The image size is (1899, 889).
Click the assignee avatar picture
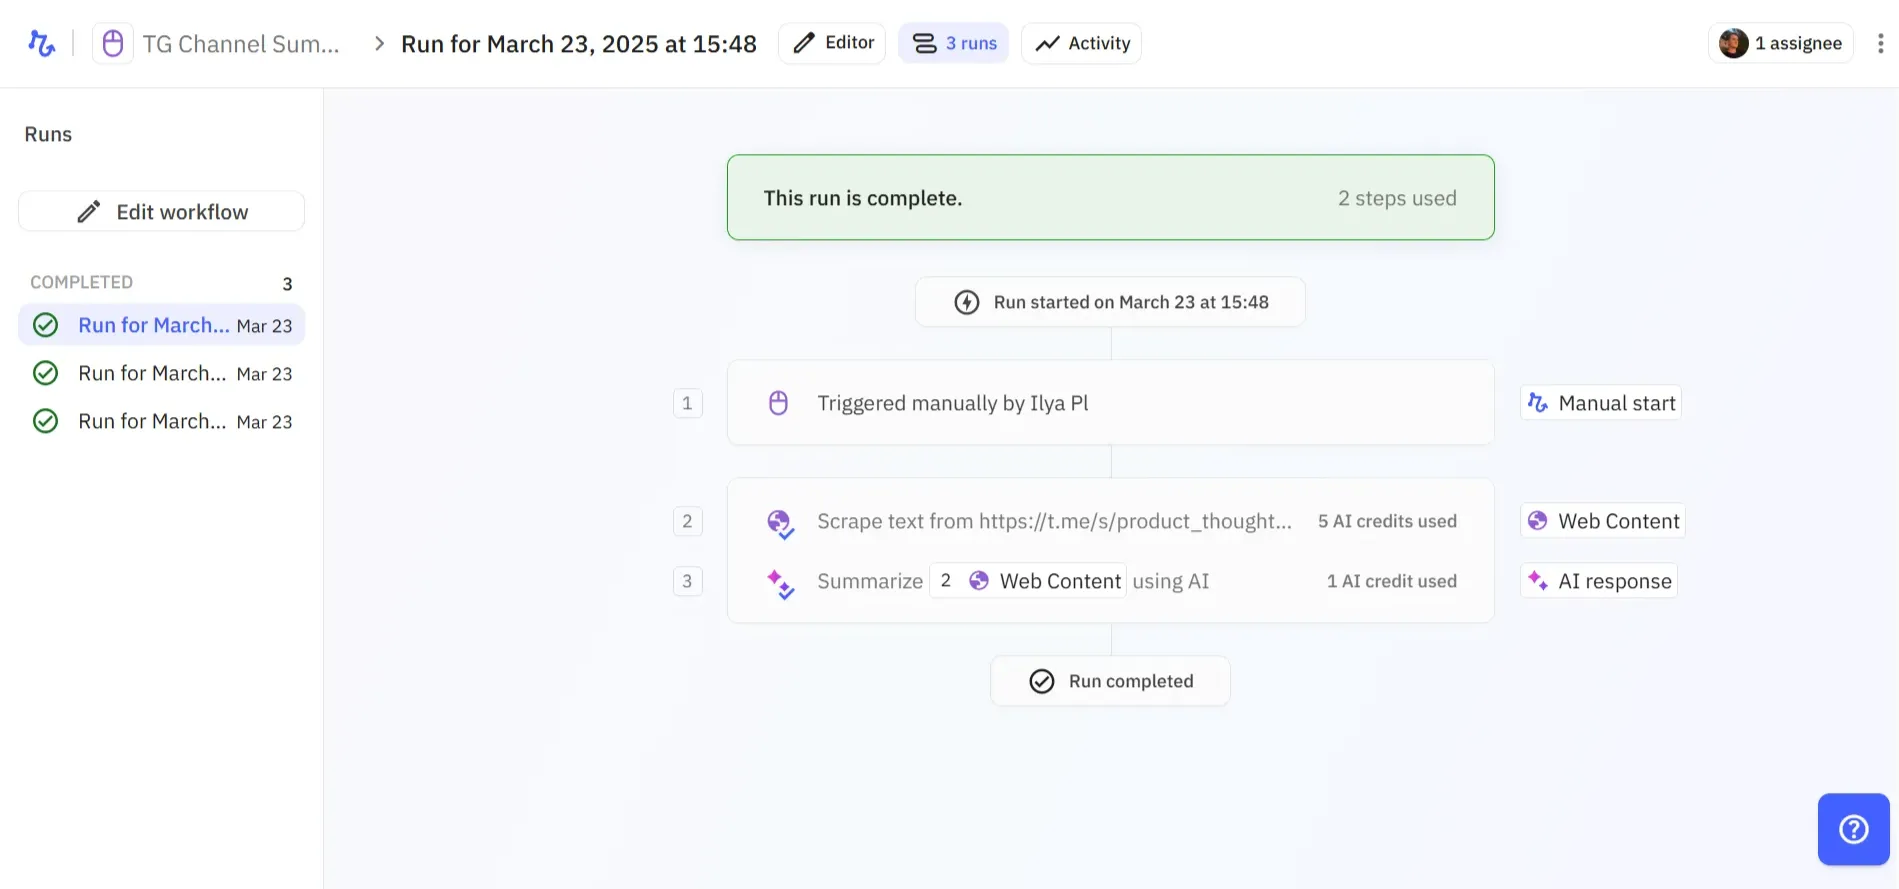[x=1733, y=43]
